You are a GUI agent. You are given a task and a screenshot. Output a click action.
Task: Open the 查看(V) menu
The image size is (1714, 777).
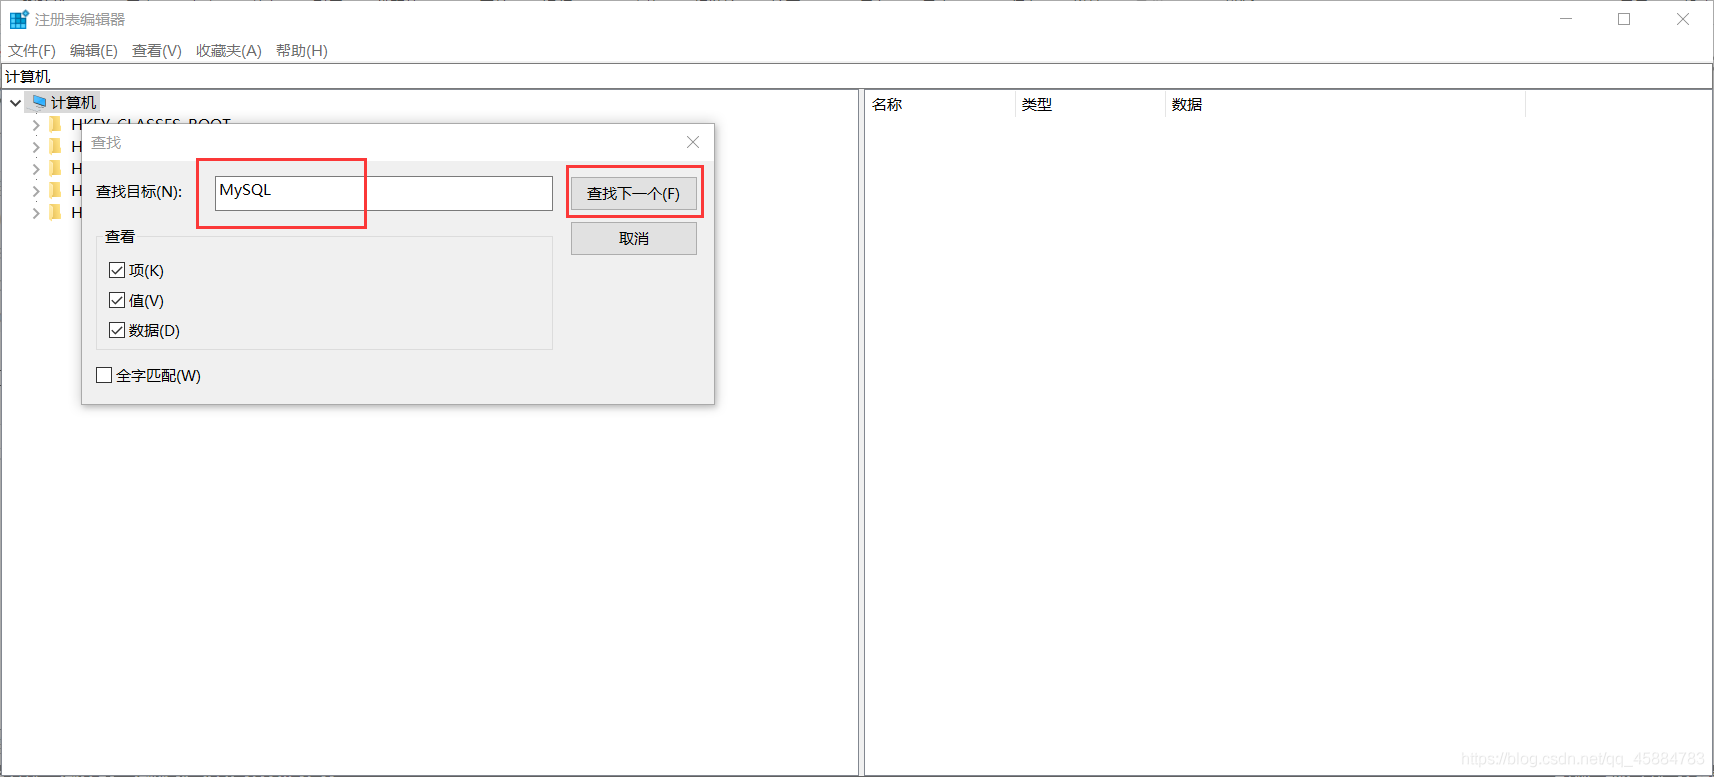(x=157, y=50)
